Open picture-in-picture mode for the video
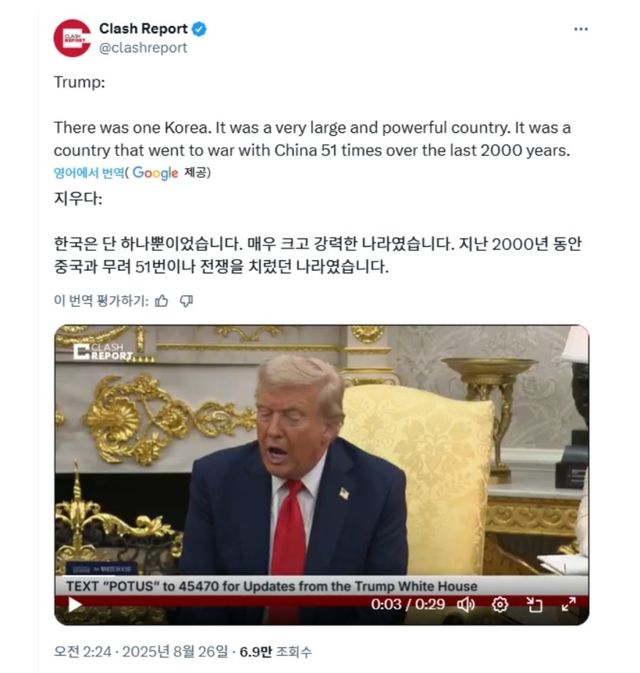Viewport: 640px width, 673px height. pos(534,605)
